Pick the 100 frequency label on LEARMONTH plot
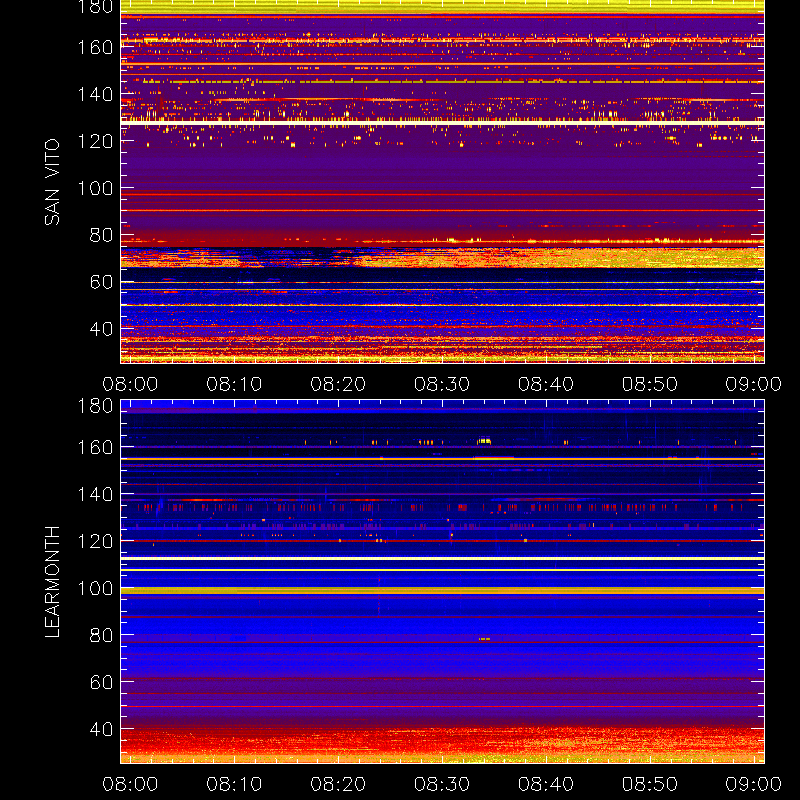 pyautogui.click(x=95, y=588)
